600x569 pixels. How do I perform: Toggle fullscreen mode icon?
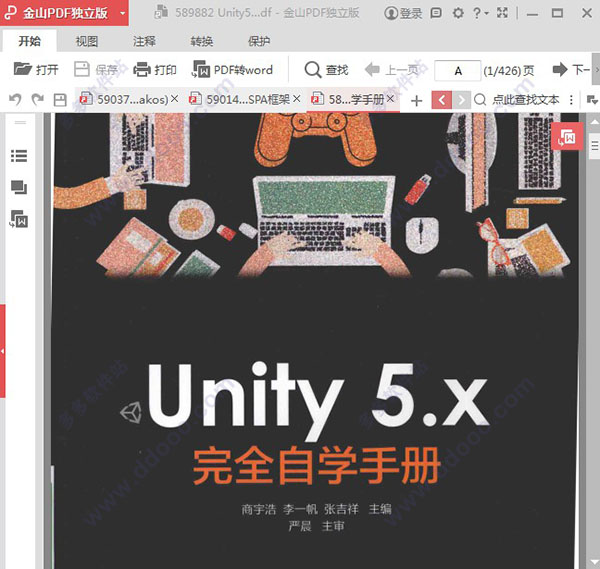[502, 13]
